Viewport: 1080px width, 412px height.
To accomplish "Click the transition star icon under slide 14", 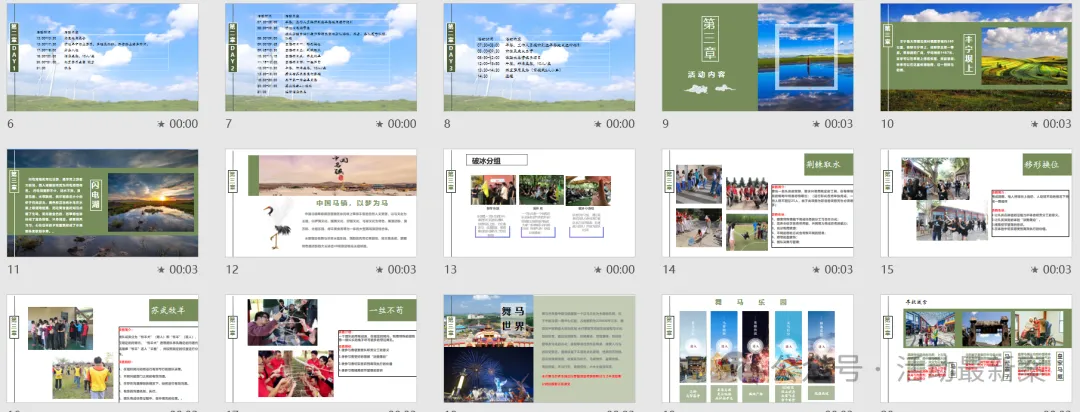I will (x=816, y=269).
